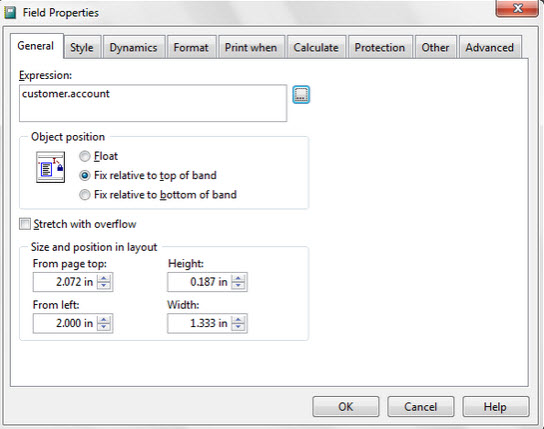Decrease the From left value
Viewport: 544px width, 429px height.
click(x=104, y=327)
